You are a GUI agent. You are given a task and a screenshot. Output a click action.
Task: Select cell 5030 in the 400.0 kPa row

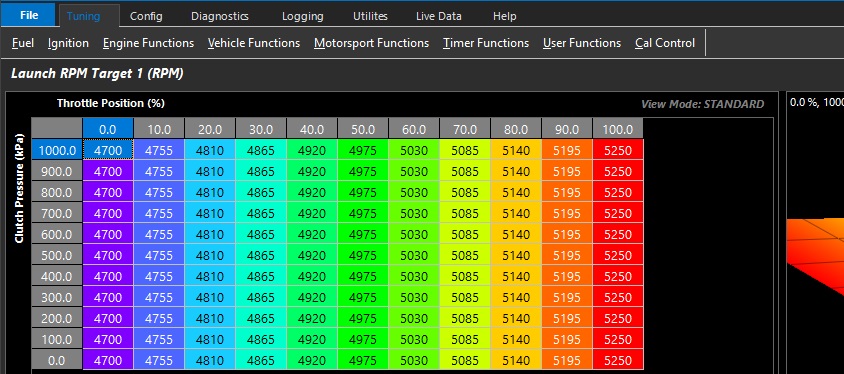414,276
